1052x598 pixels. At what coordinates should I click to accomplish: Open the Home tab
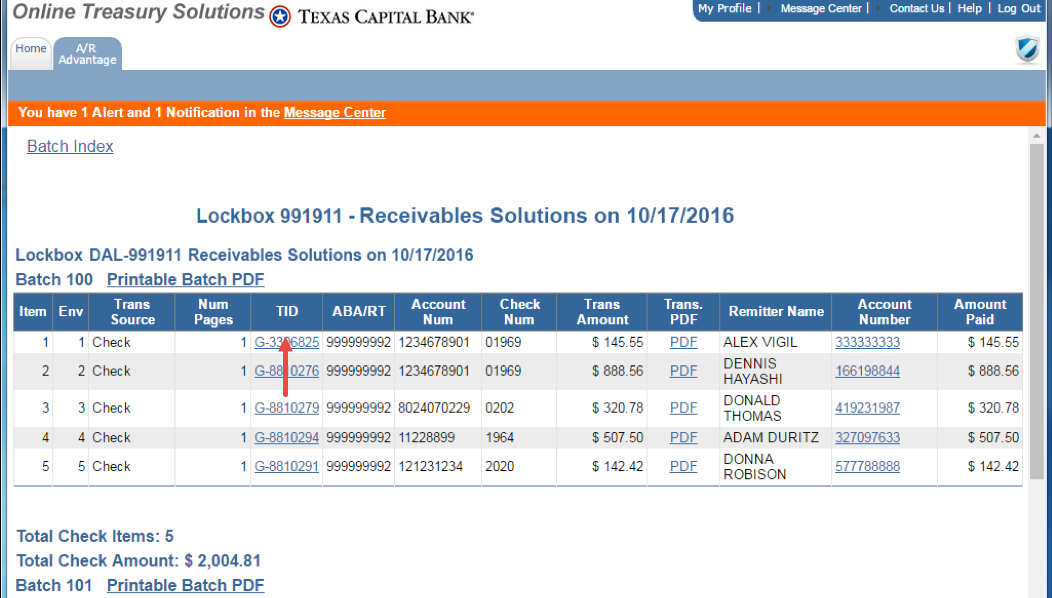coord(31,49)
